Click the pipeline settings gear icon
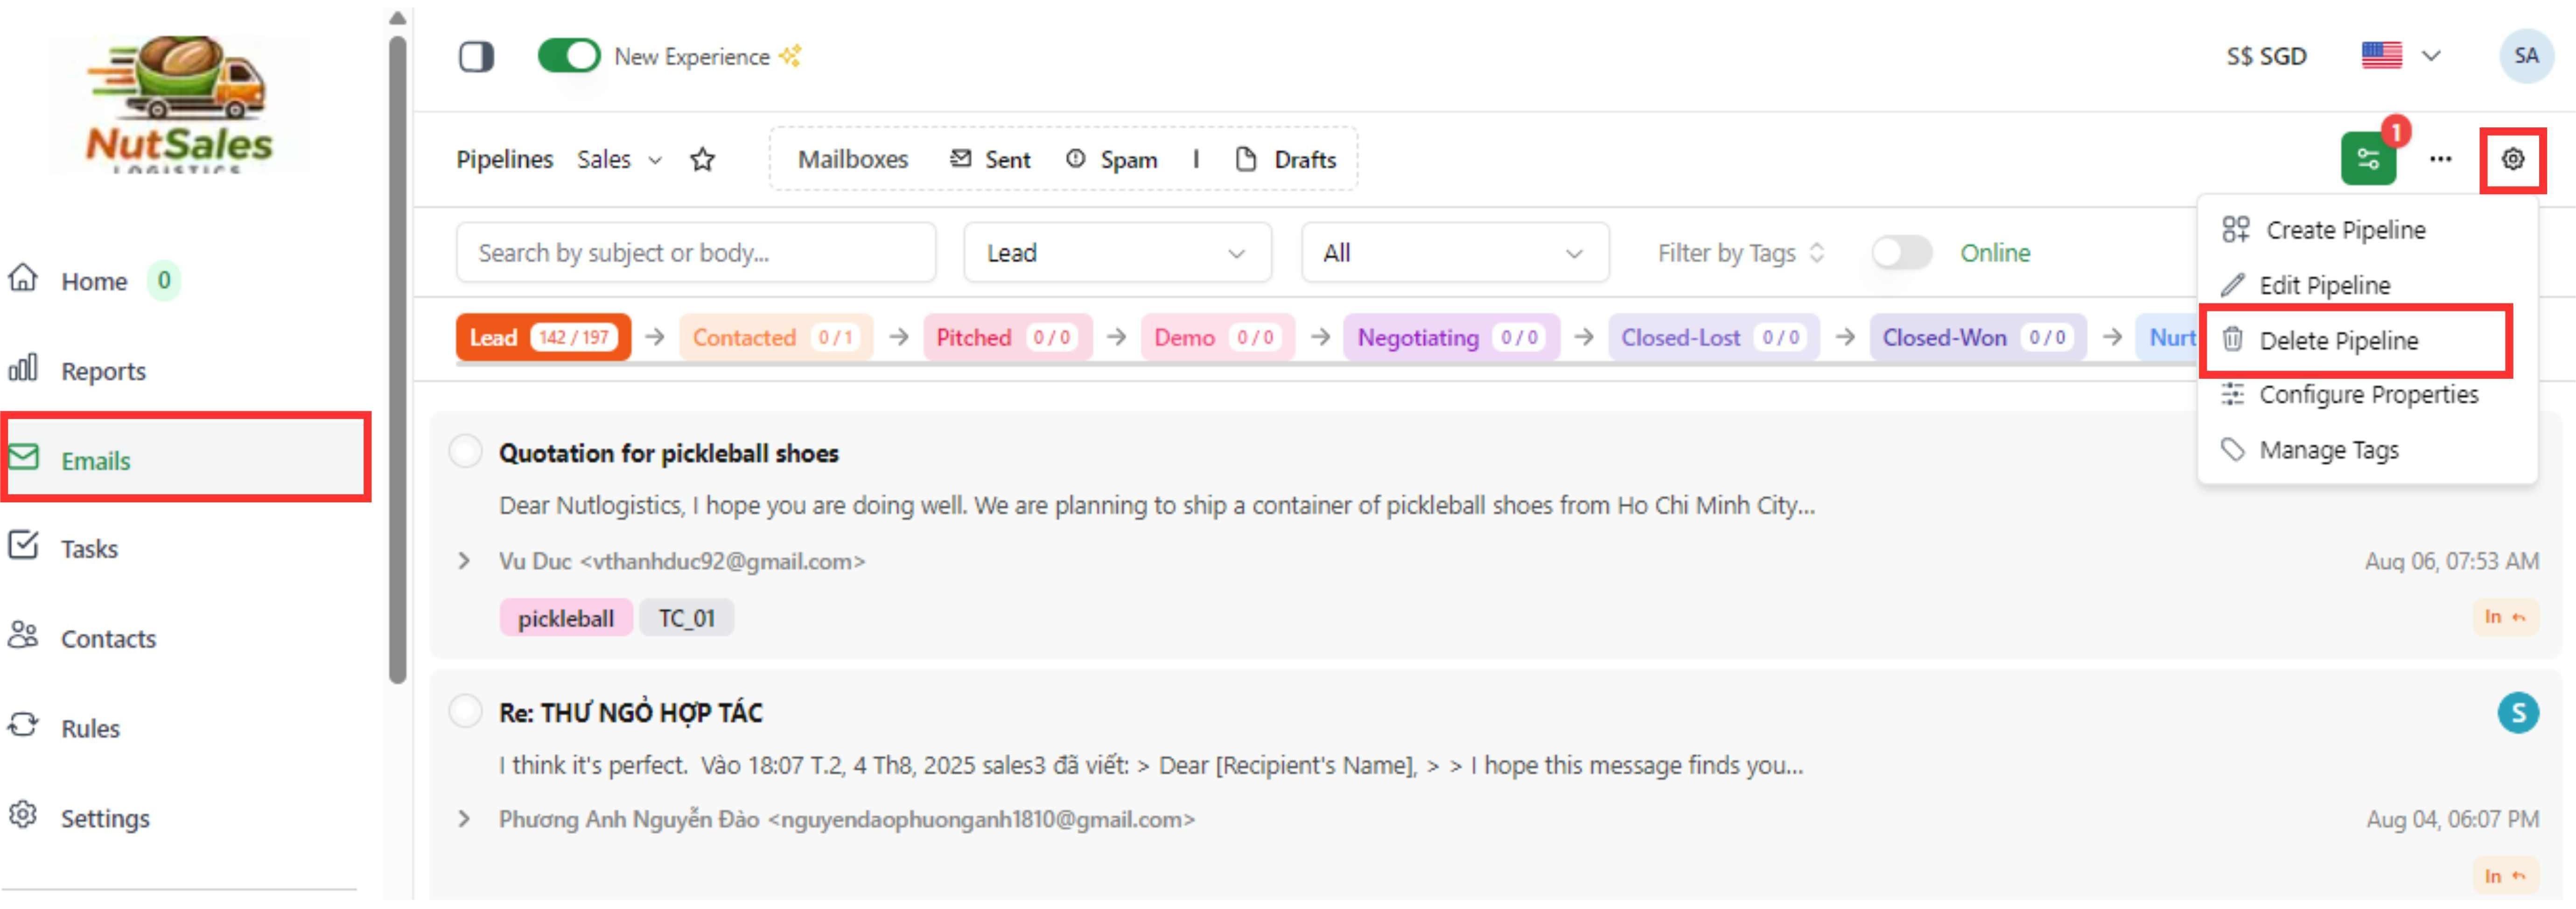 pyautogui.click(x=2512, y=159)
